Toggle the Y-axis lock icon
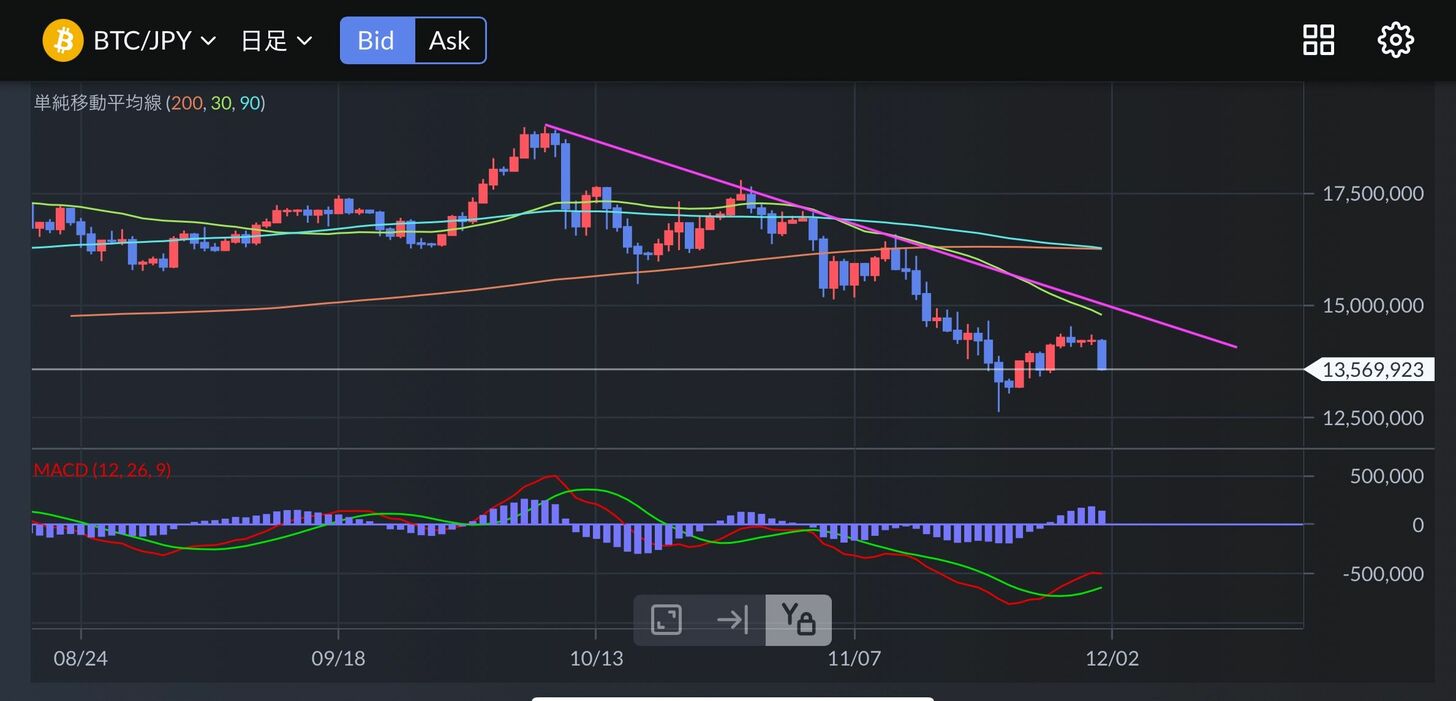1456x701 pixels. coord(798,620)
